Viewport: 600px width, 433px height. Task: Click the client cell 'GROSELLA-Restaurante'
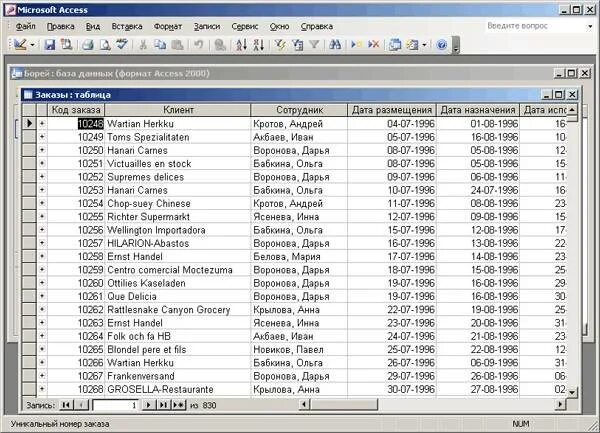coord(178,389)
